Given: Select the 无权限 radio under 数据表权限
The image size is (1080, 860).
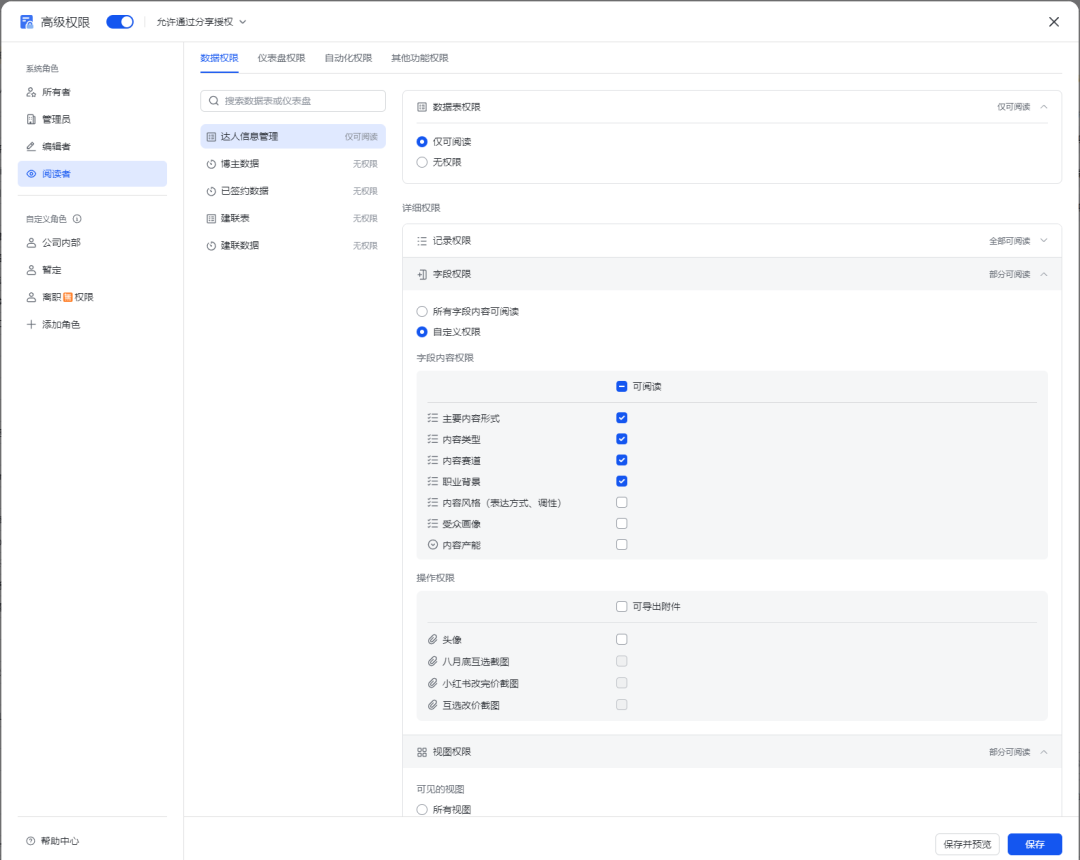Looking at the screenshot, I should [422, 162].
